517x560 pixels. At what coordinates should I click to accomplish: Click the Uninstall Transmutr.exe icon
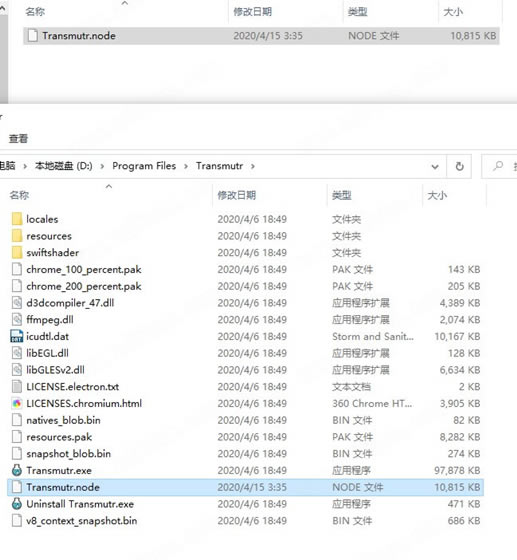pos(17,504)
